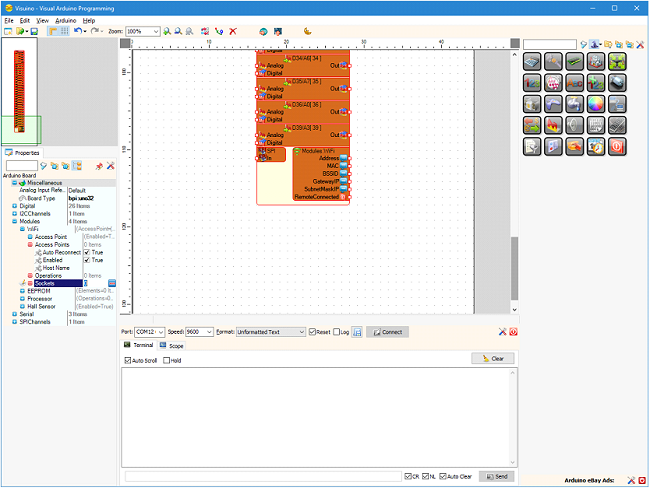Enable the Hold checkbox
The width and height of the screenshot is (650, 491).
pyautogui.click(x=166, y=361)
